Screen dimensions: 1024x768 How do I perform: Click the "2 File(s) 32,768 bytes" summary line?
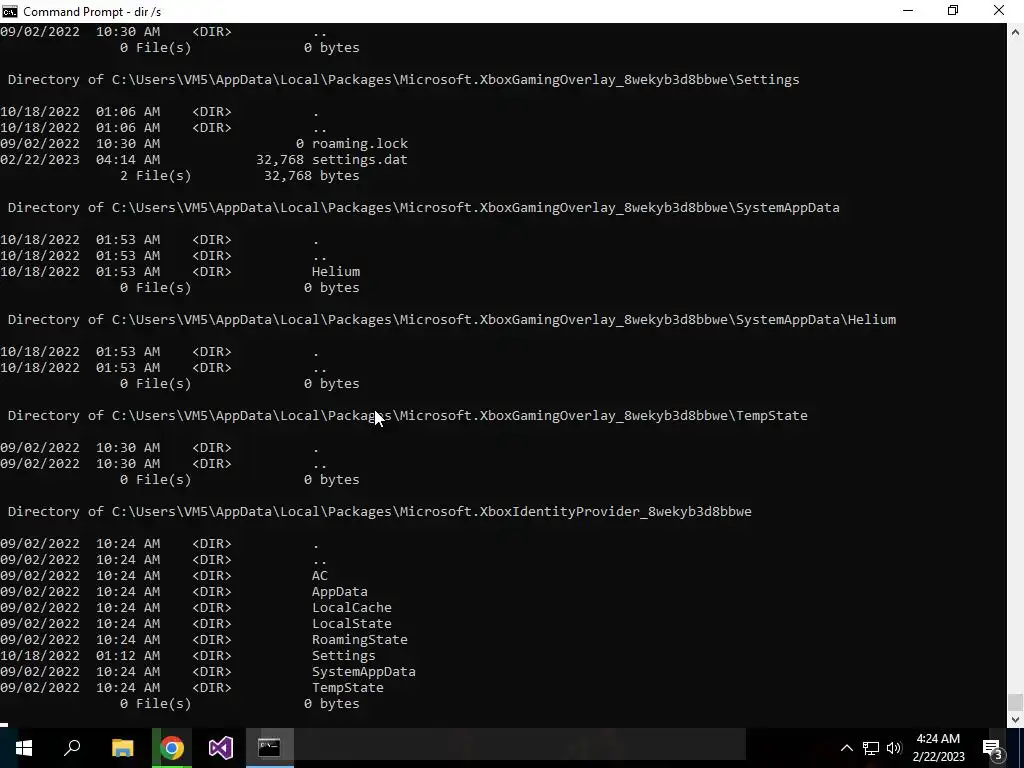240,176
